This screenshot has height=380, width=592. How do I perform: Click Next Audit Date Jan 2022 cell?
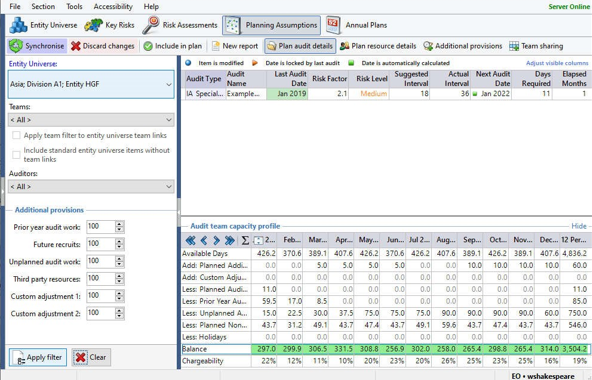(x=492, y=94)
